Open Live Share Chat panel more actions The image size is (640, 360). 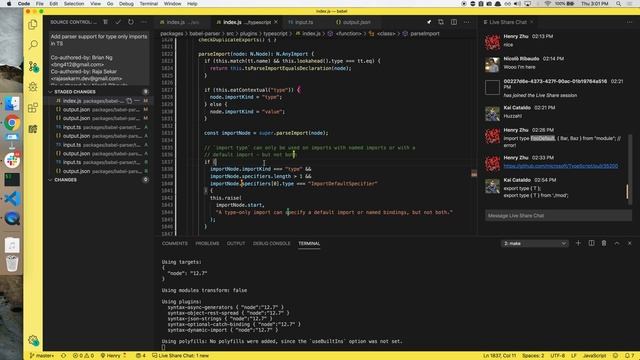pos(629,22)
